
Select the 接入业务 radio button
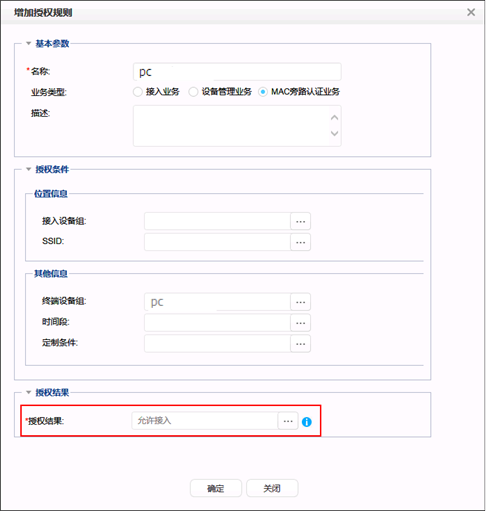137,92
